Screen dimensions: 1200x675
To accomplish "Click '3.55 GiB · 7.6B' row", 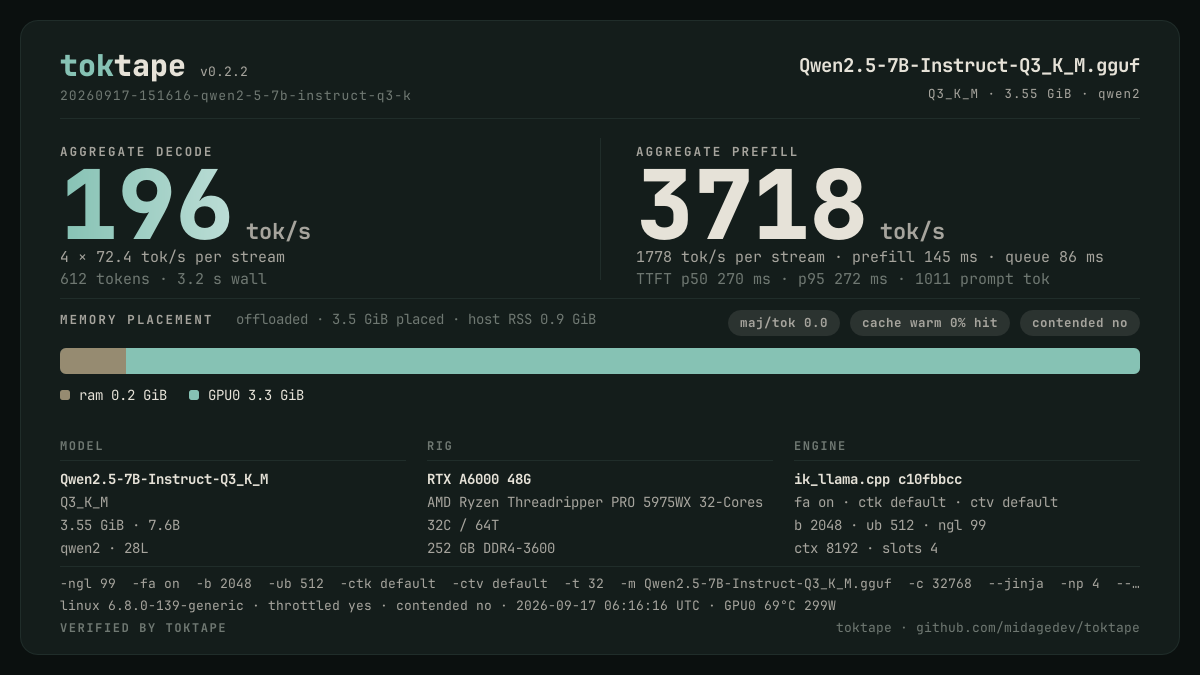I will 120,525.
